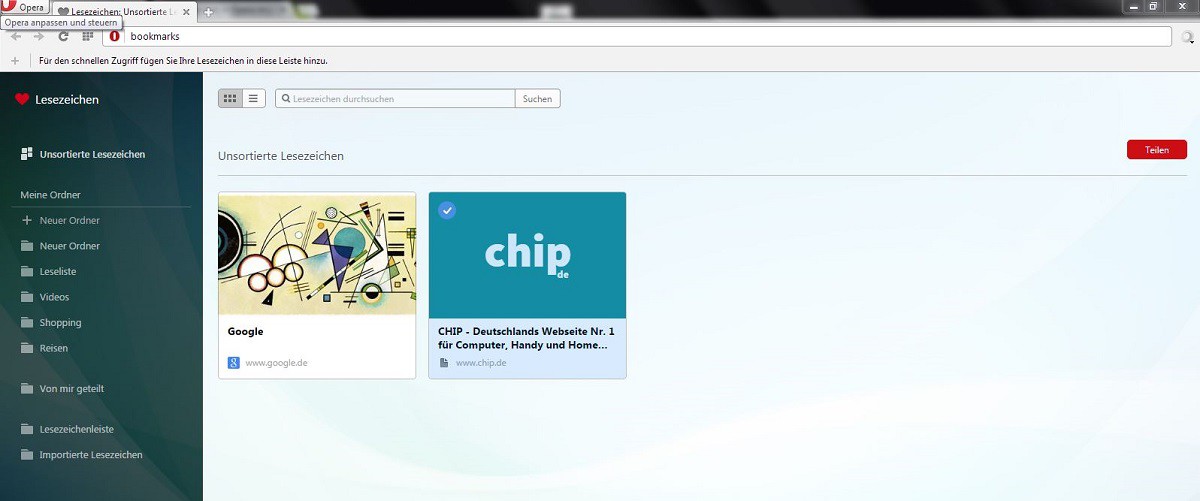1200x501 pixels.
Task: Open the Leseliste folder
Action: pyautogui.click(x=57, y=271)
